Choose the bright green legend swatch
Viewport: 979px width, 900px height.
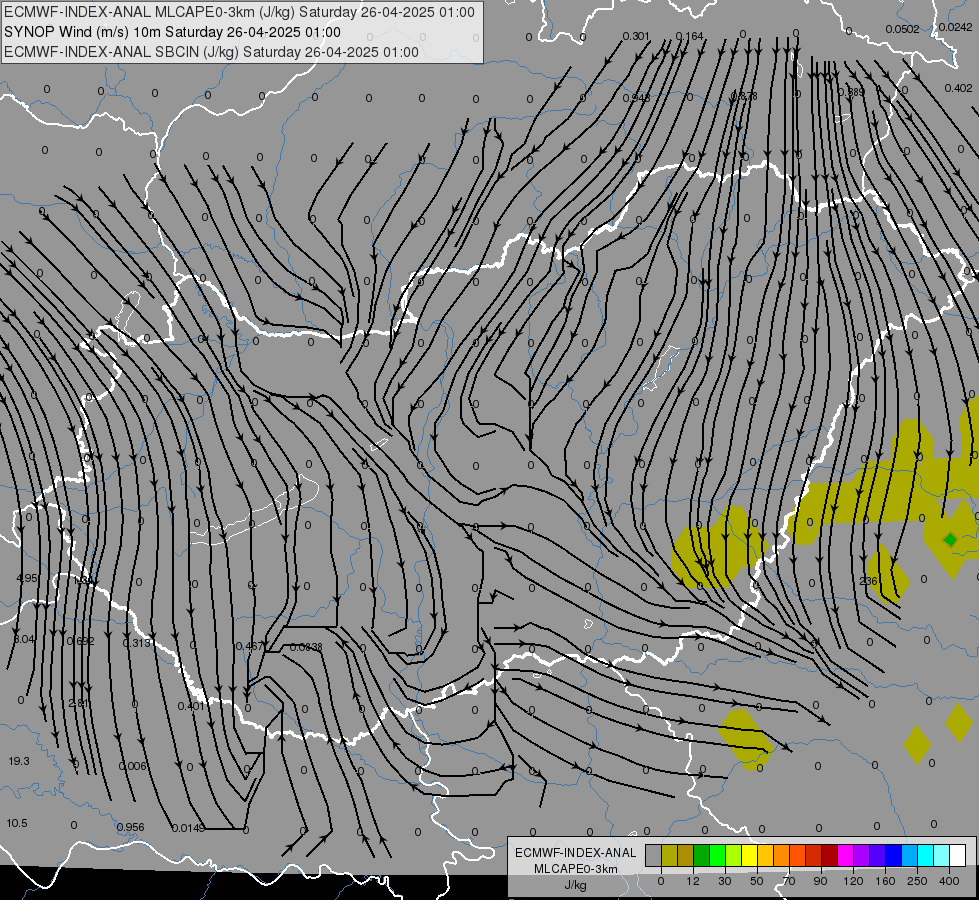click(x=717, y=855)
